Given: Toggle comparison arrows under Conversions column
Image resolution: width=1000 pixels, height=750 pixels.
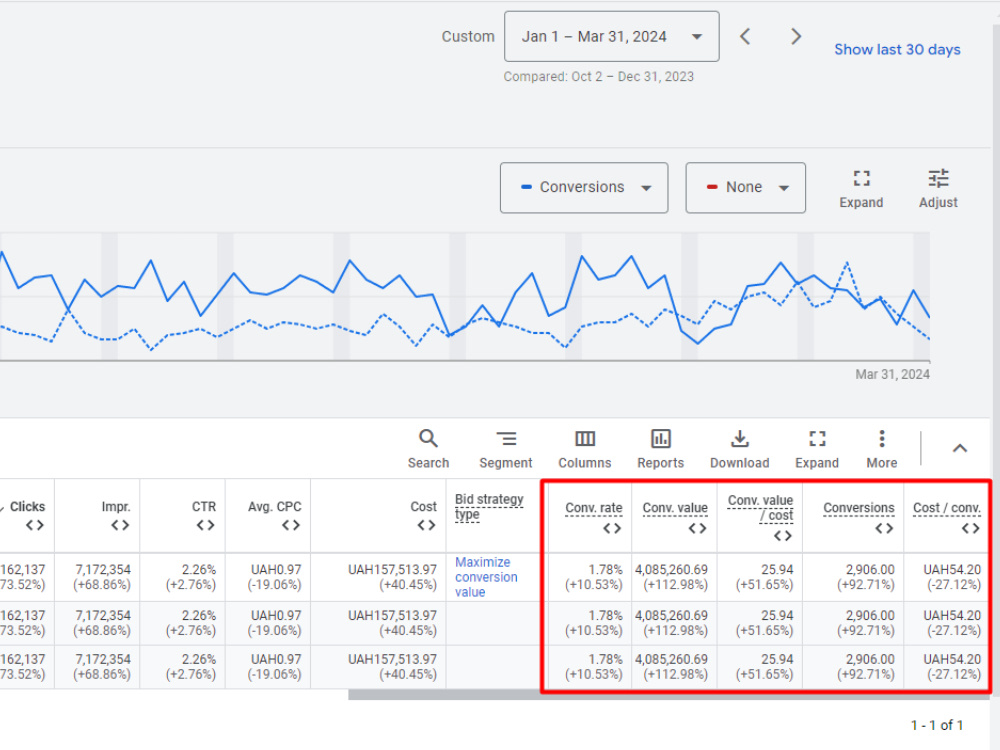Looking at the screenshot, I should click(884, 528).
